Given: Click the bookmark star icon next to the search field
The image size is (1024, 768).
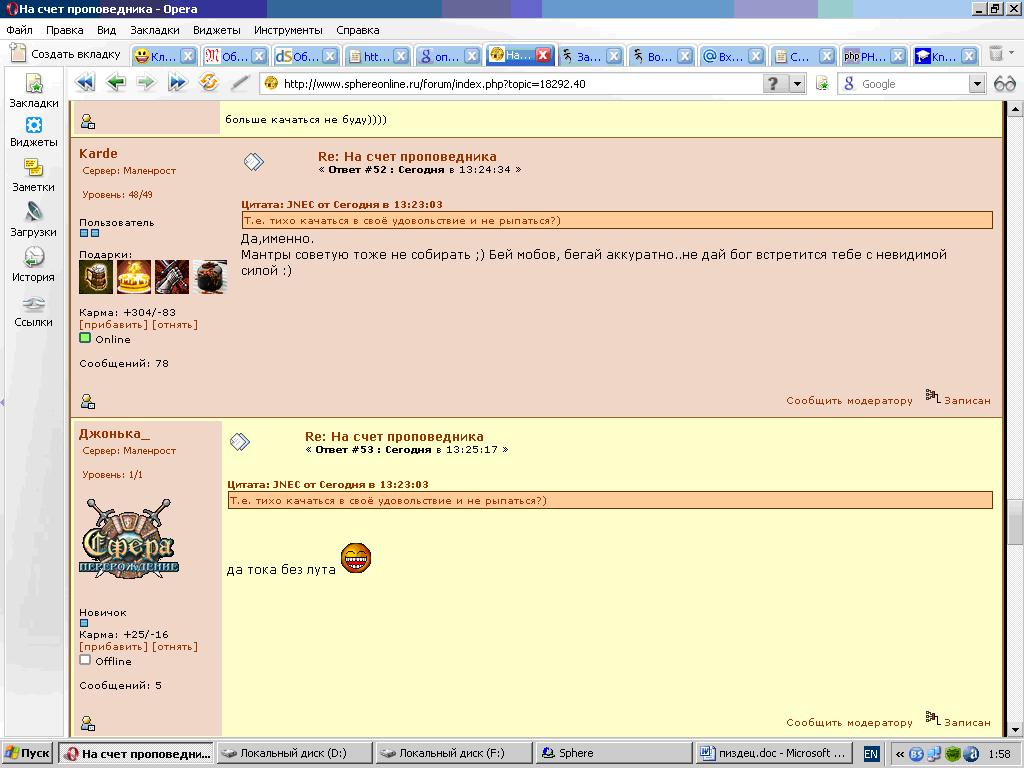Looking at the screenshot, I should 822,84.
